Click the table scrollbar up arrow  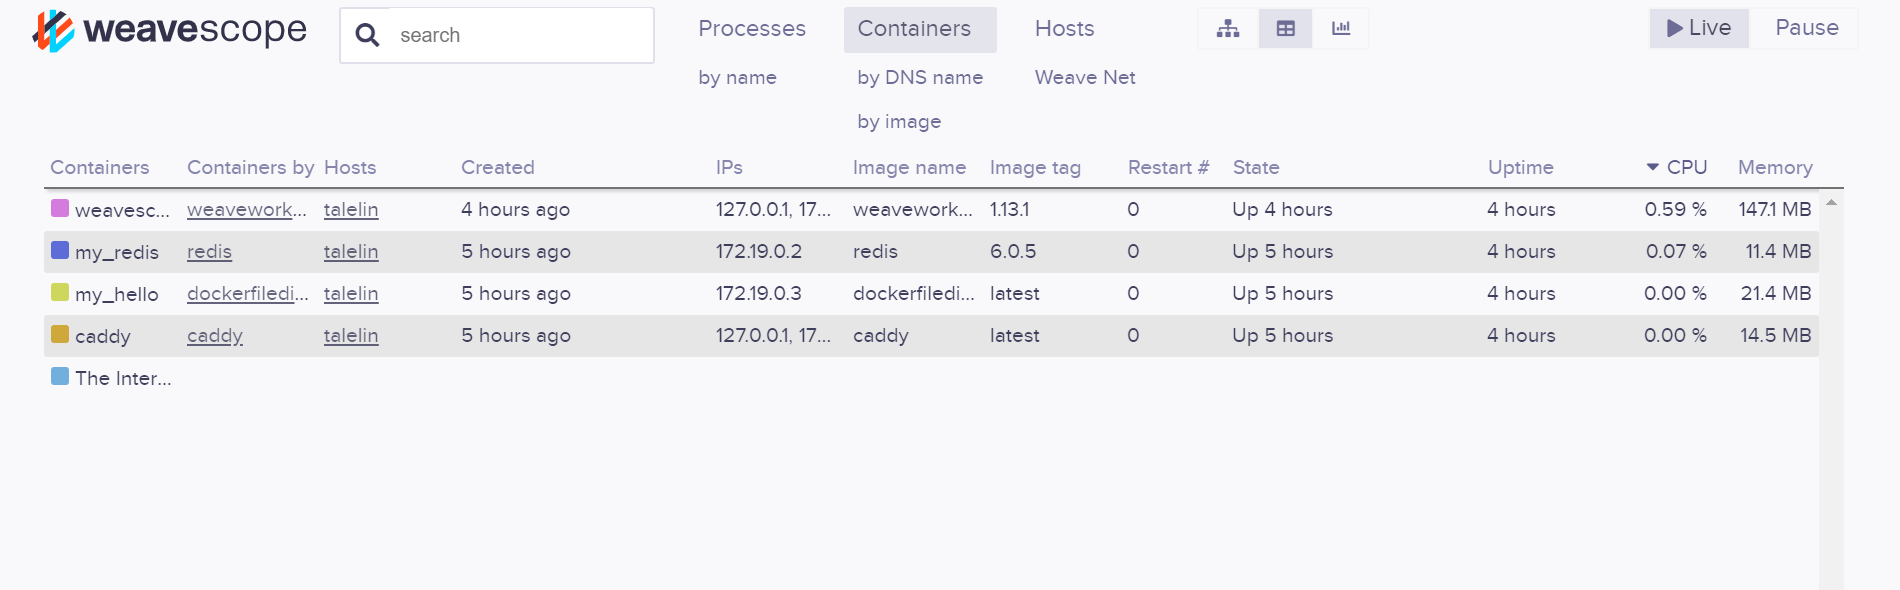point(1831,203)
